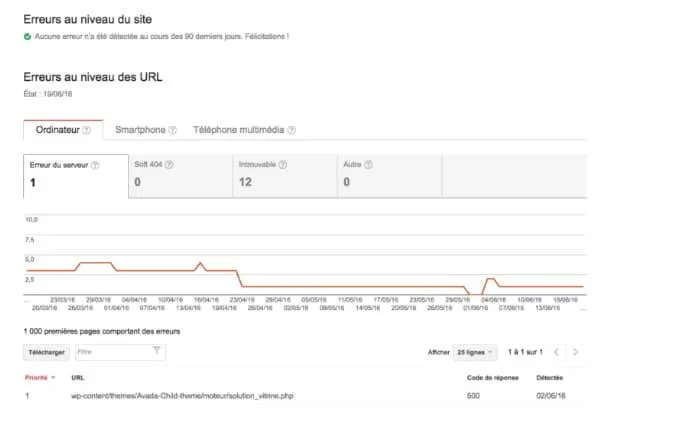Click the Télécharger button

(x=46, y=352)
